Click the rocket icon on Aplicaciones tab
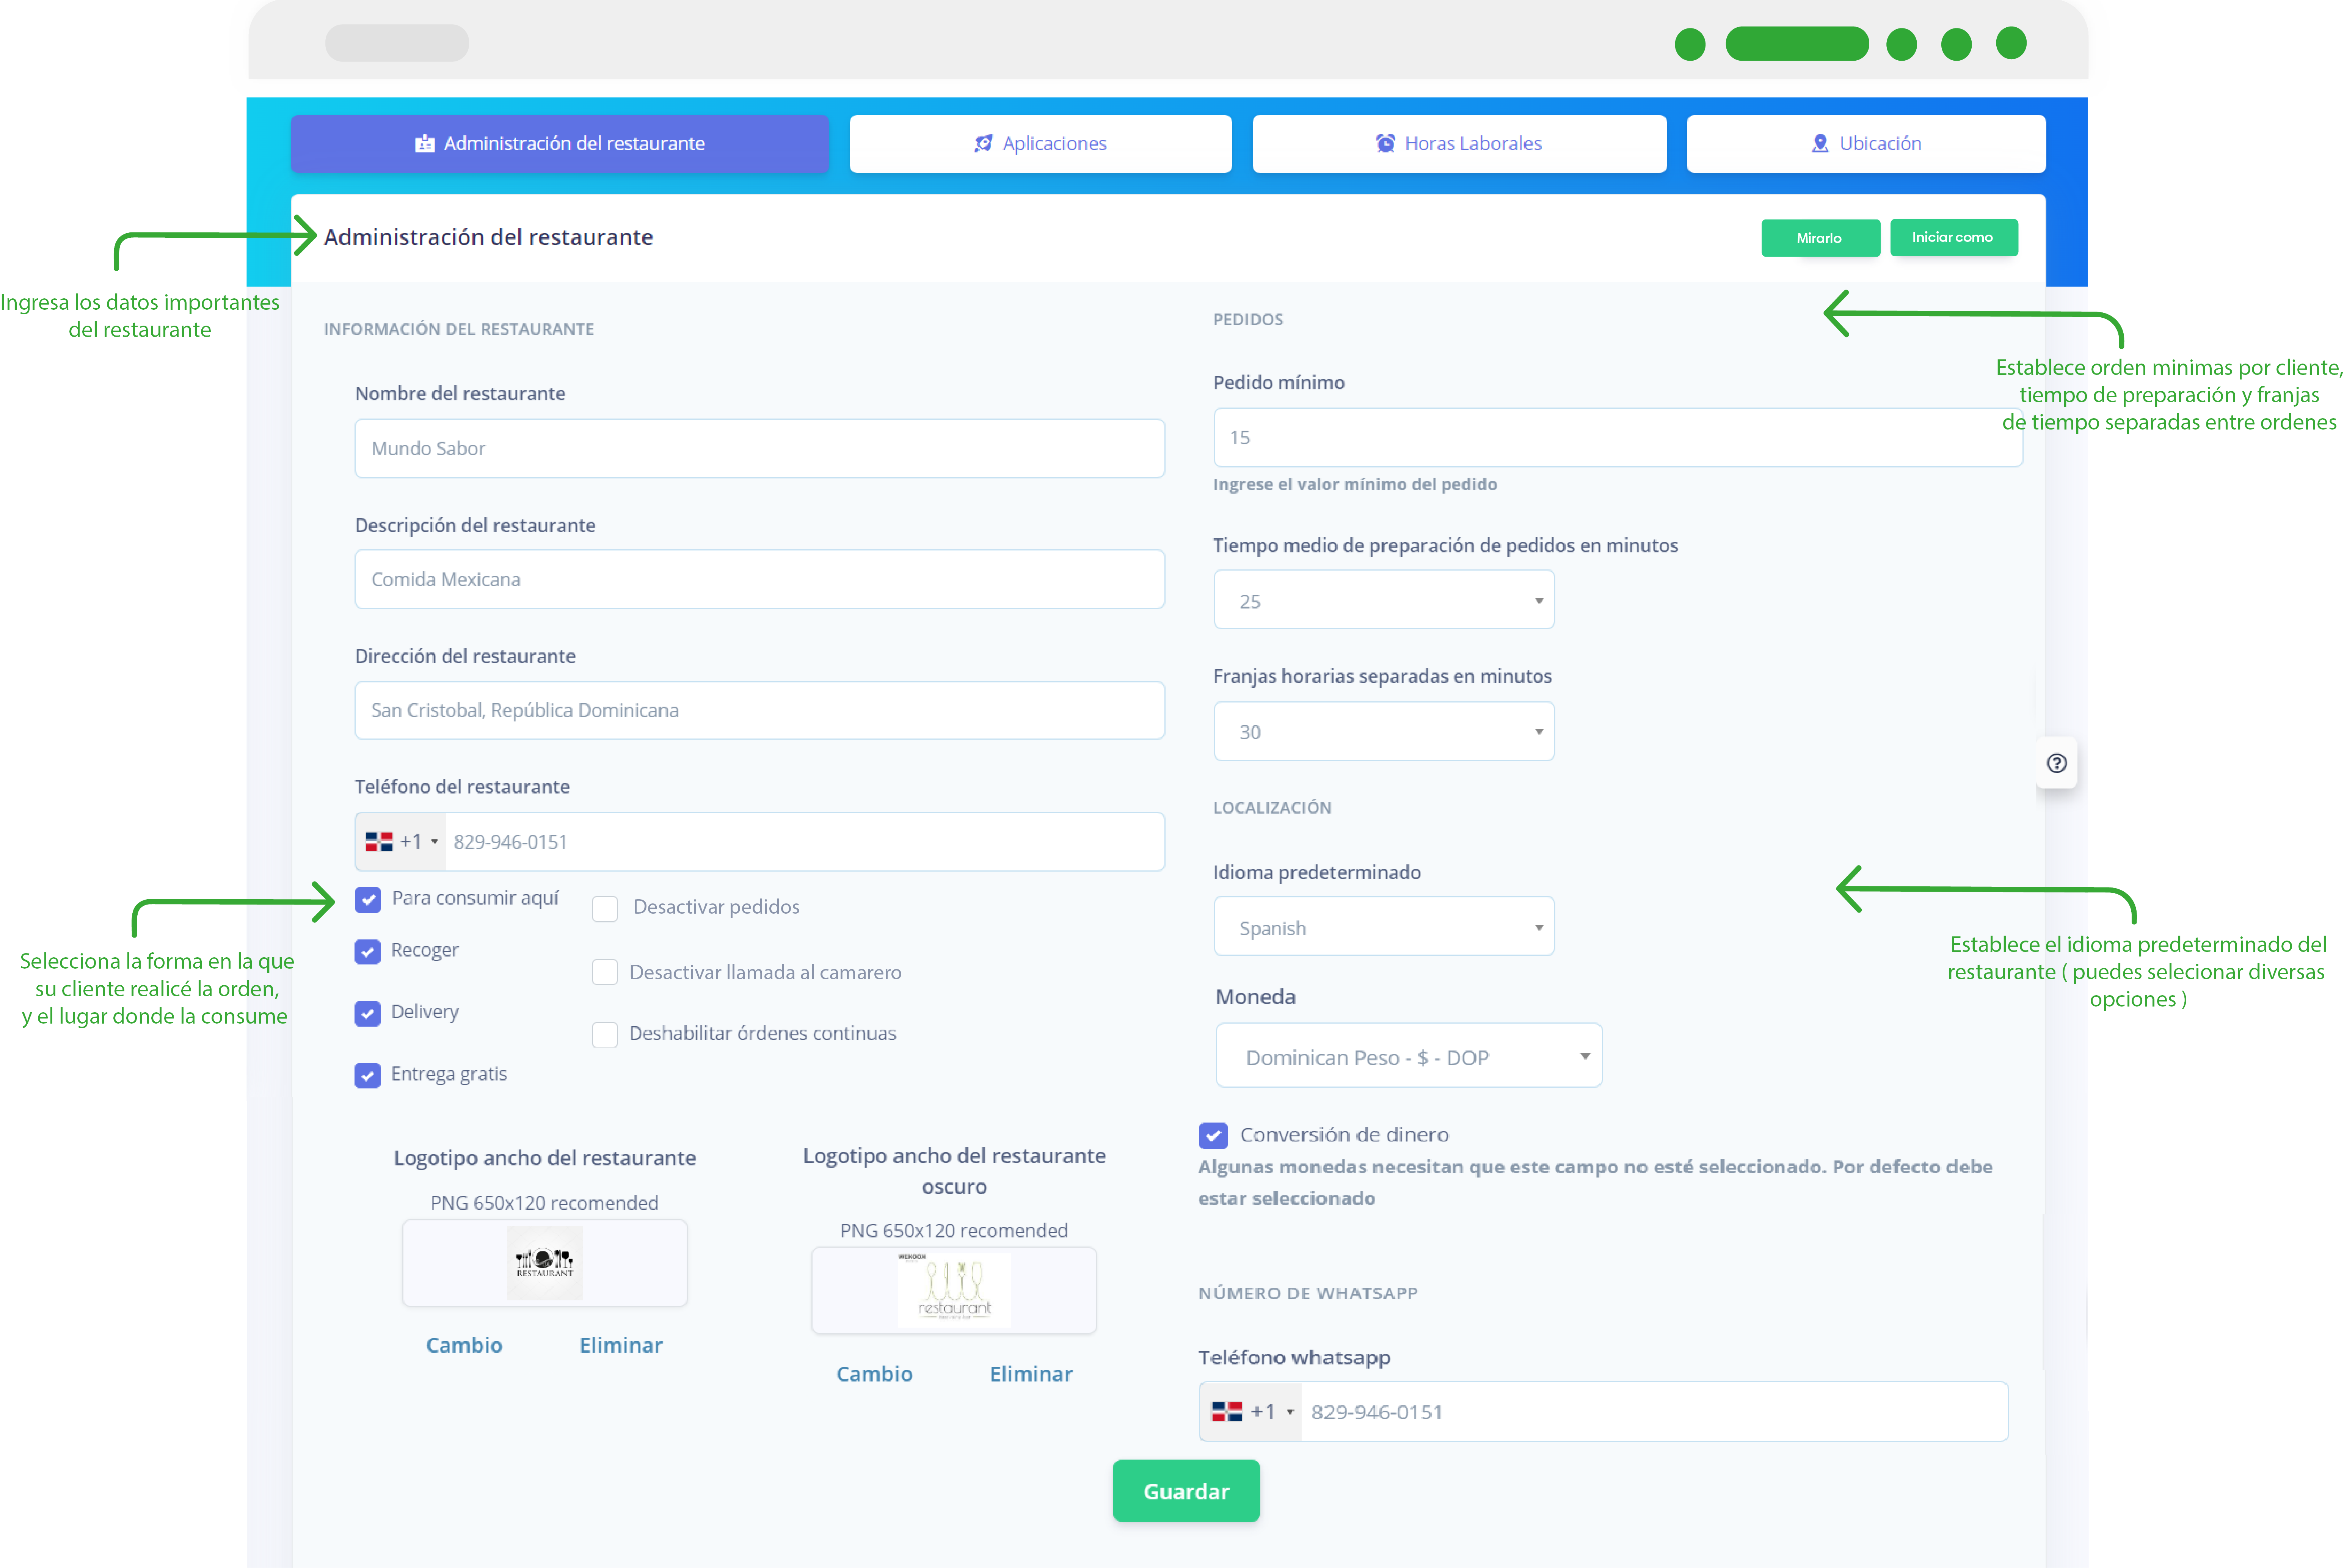The width and height of the screenshot is (2344, 1568). click(x=983, y=144)
